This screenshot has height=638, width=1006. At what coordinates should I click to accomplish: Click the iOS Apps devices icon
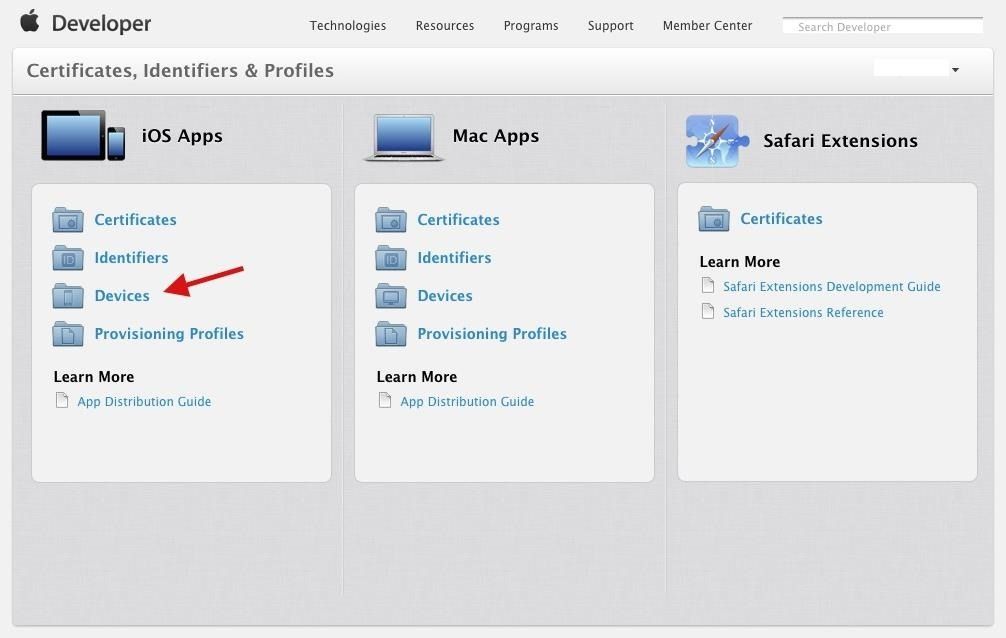[x=80, y=133]
